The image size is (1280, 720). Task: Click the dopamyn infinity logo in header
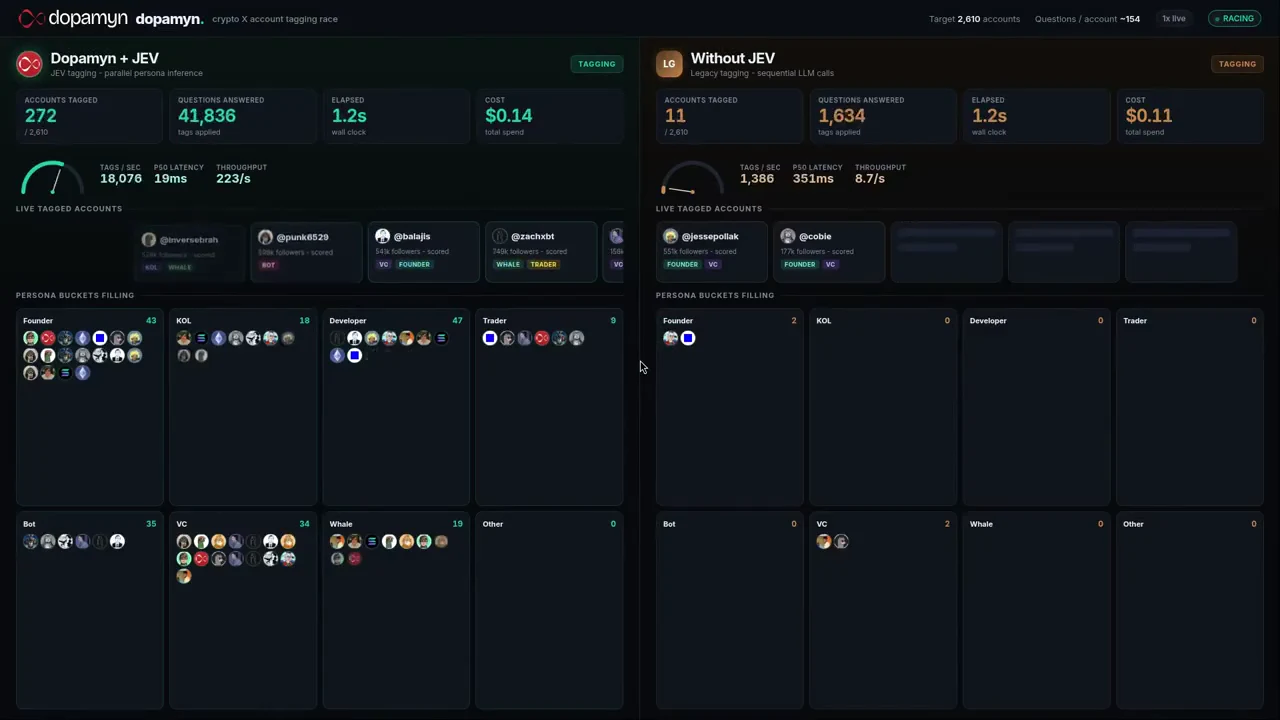(31, 18)
